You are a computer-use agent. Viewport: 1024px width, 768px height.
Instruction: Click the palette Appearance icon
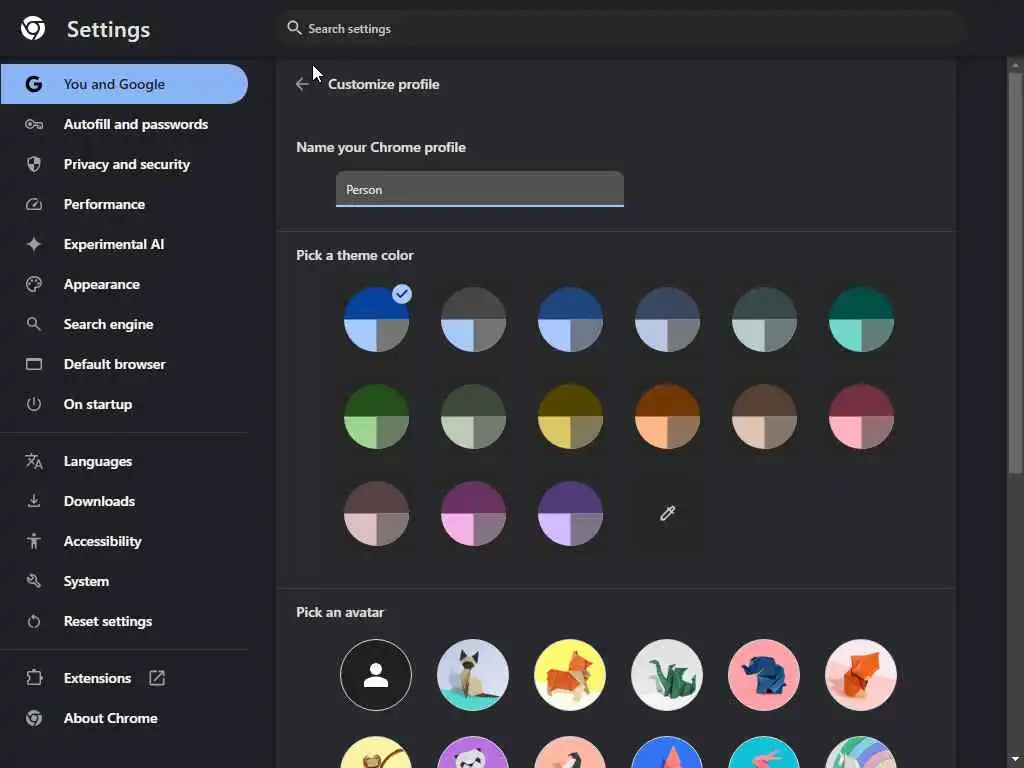coord(34,284)
